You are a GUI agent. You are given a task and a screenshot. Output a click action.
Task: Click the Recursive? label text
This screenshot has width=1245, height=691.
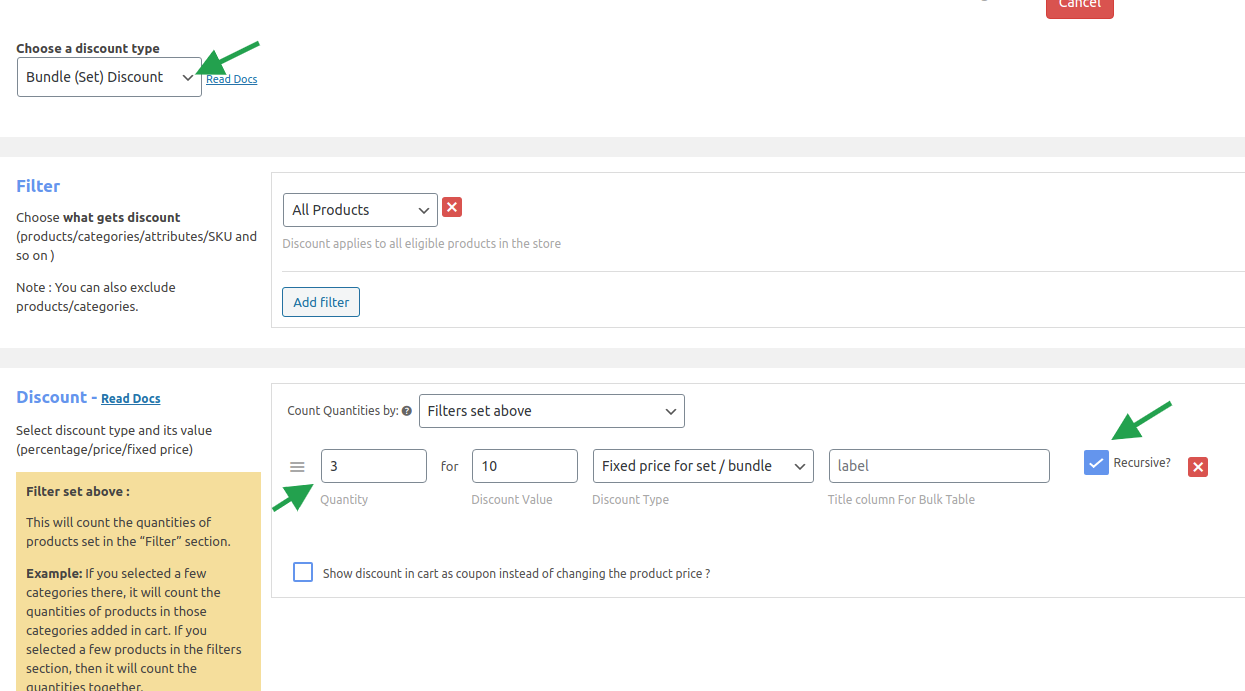click(1142, 463)
